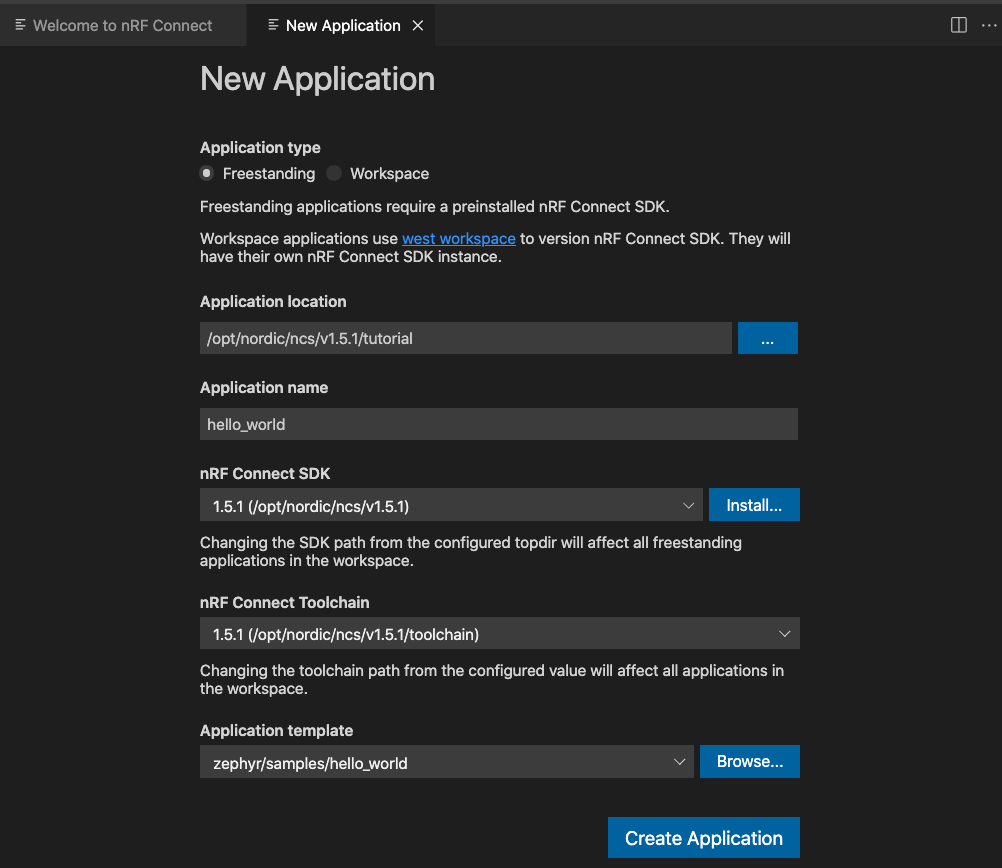1002x868 pixels.
Task: Switch to Welcome to nRF Connect tab
Action: click(x=122, y=26)
